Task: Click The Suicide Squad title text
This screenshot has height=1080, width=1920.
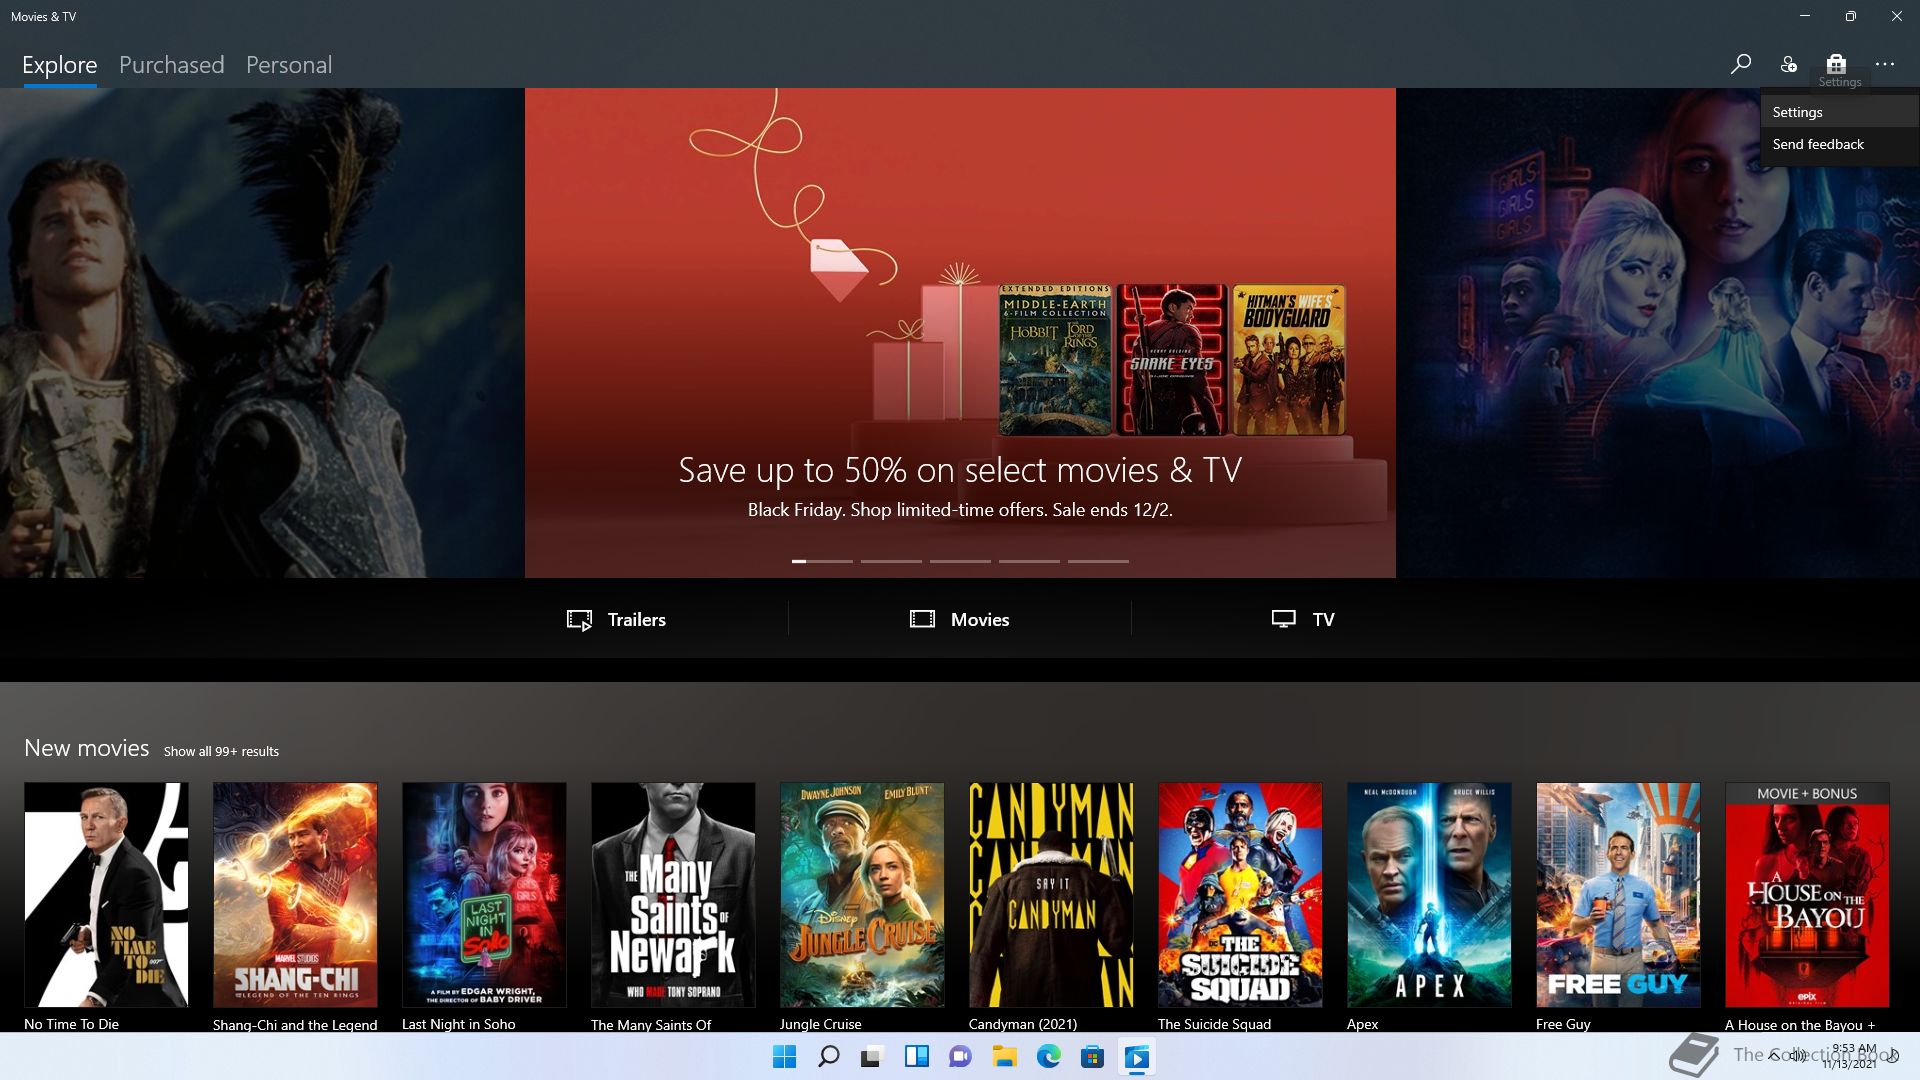Action: [1214, 1024]
